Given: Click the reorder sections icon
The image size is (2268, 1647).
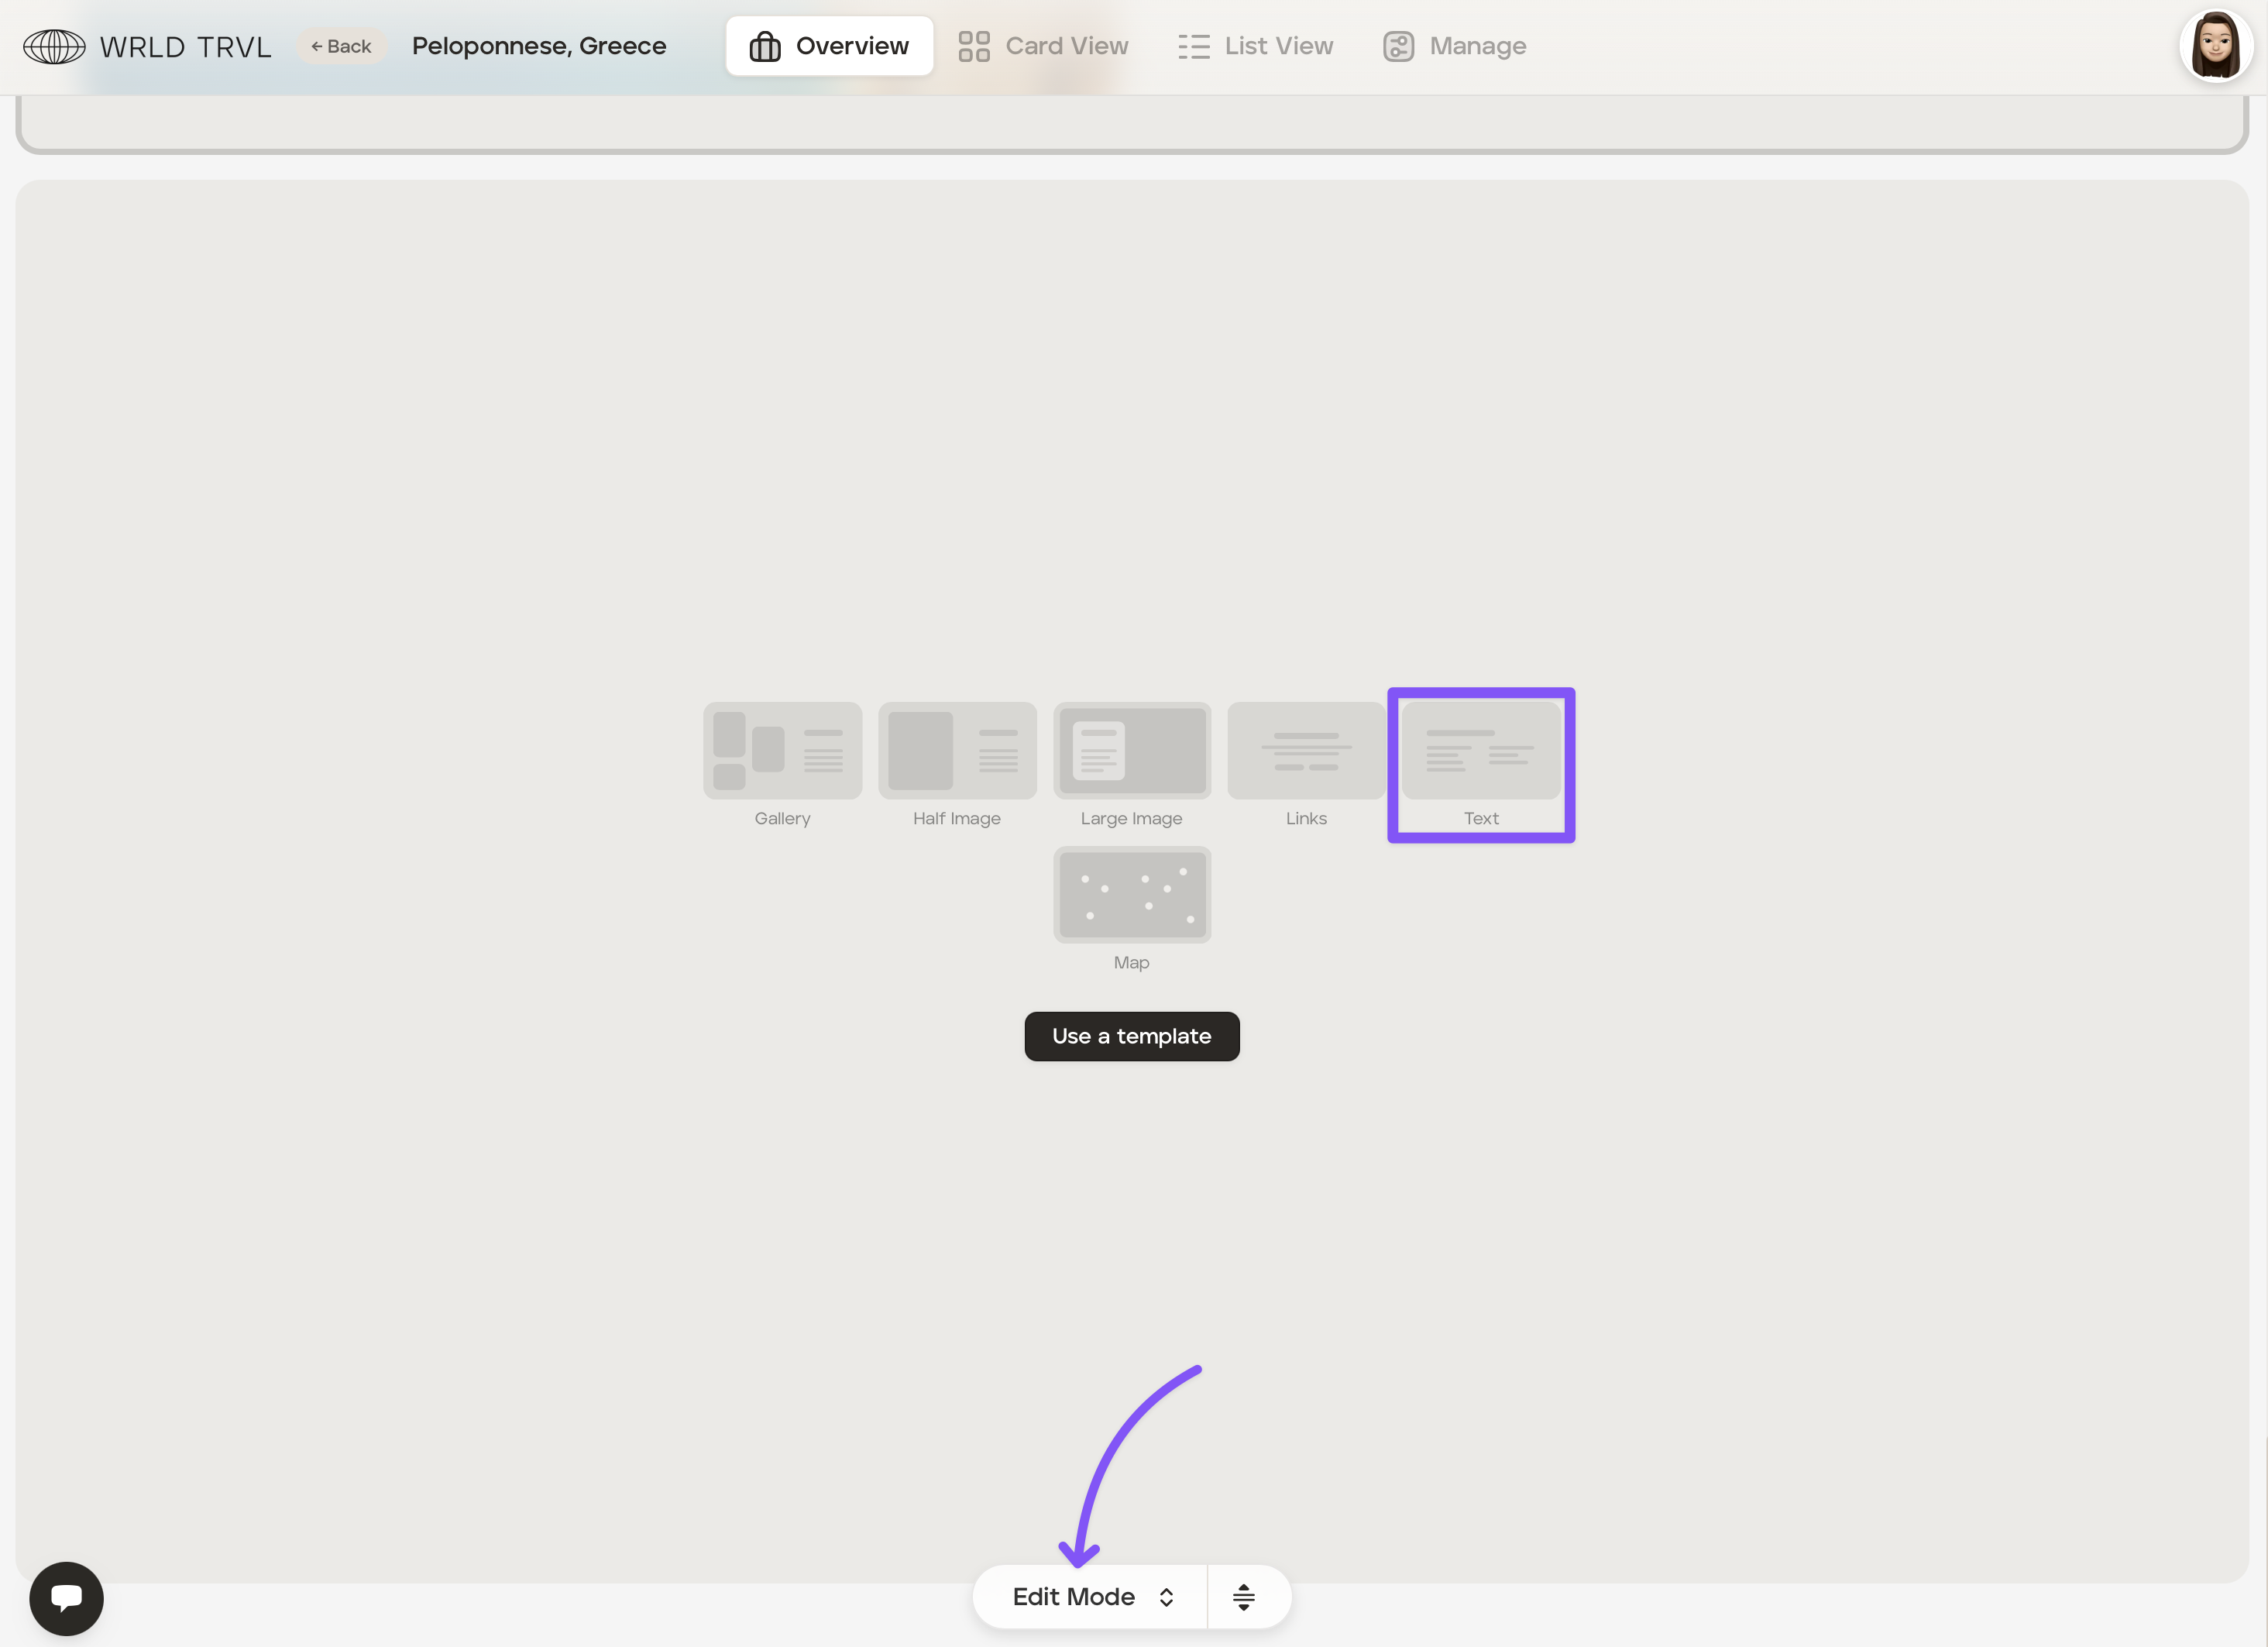Looking at the screenshot, I should pyautogui.click(x=1243, y=1597).
